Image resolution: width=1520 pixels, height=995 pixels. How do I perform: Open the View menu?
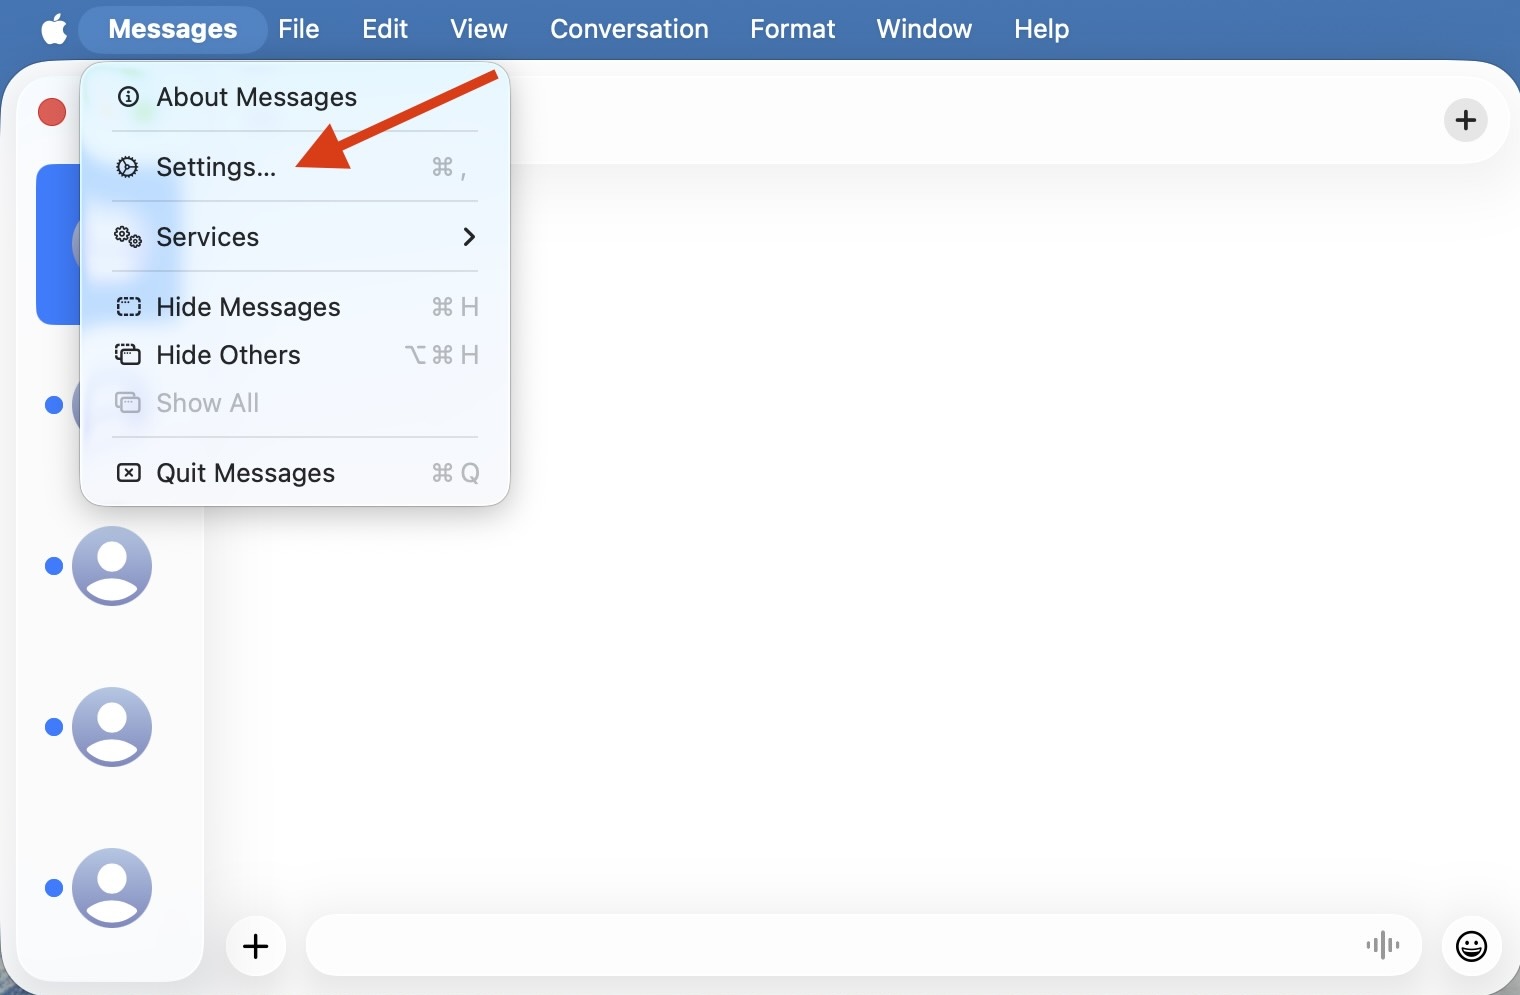click(479, 29)
